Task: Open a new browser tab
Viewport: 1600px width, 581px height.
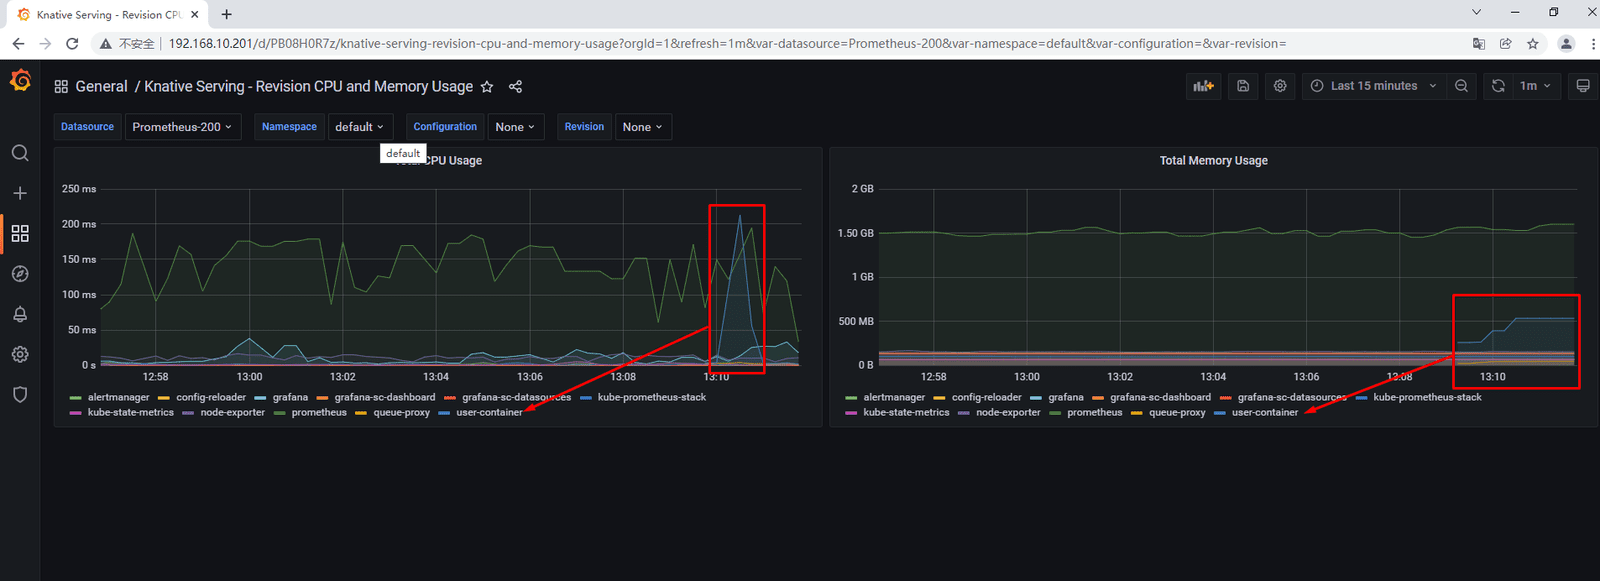Action: click(227, 14)
